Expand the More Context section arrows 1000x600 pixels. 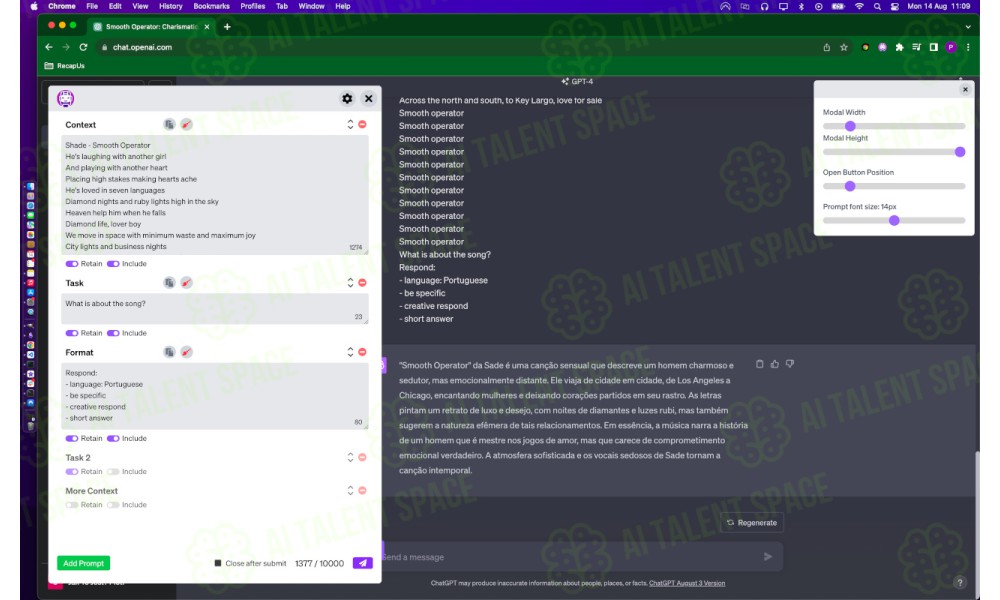[350, 490]
